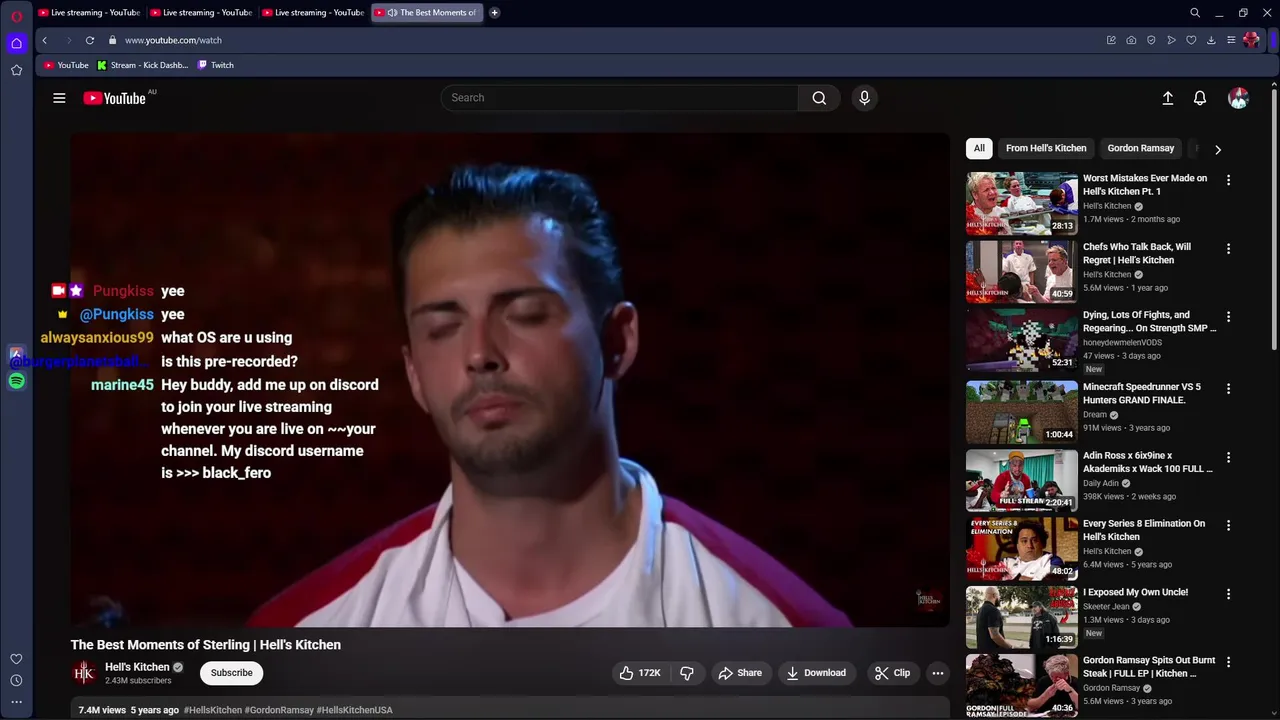Open the YouTube guide hamburger menu

pos(59,98)
